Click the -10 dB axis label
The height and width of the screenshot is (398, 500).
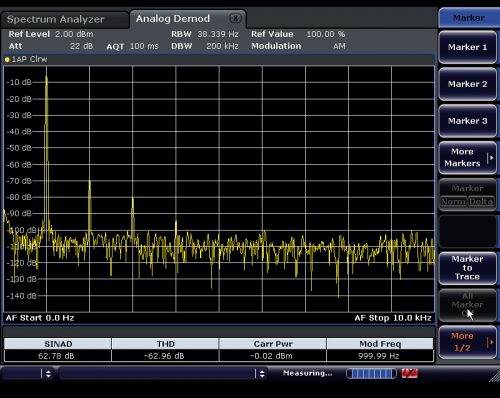pos(19,82)
